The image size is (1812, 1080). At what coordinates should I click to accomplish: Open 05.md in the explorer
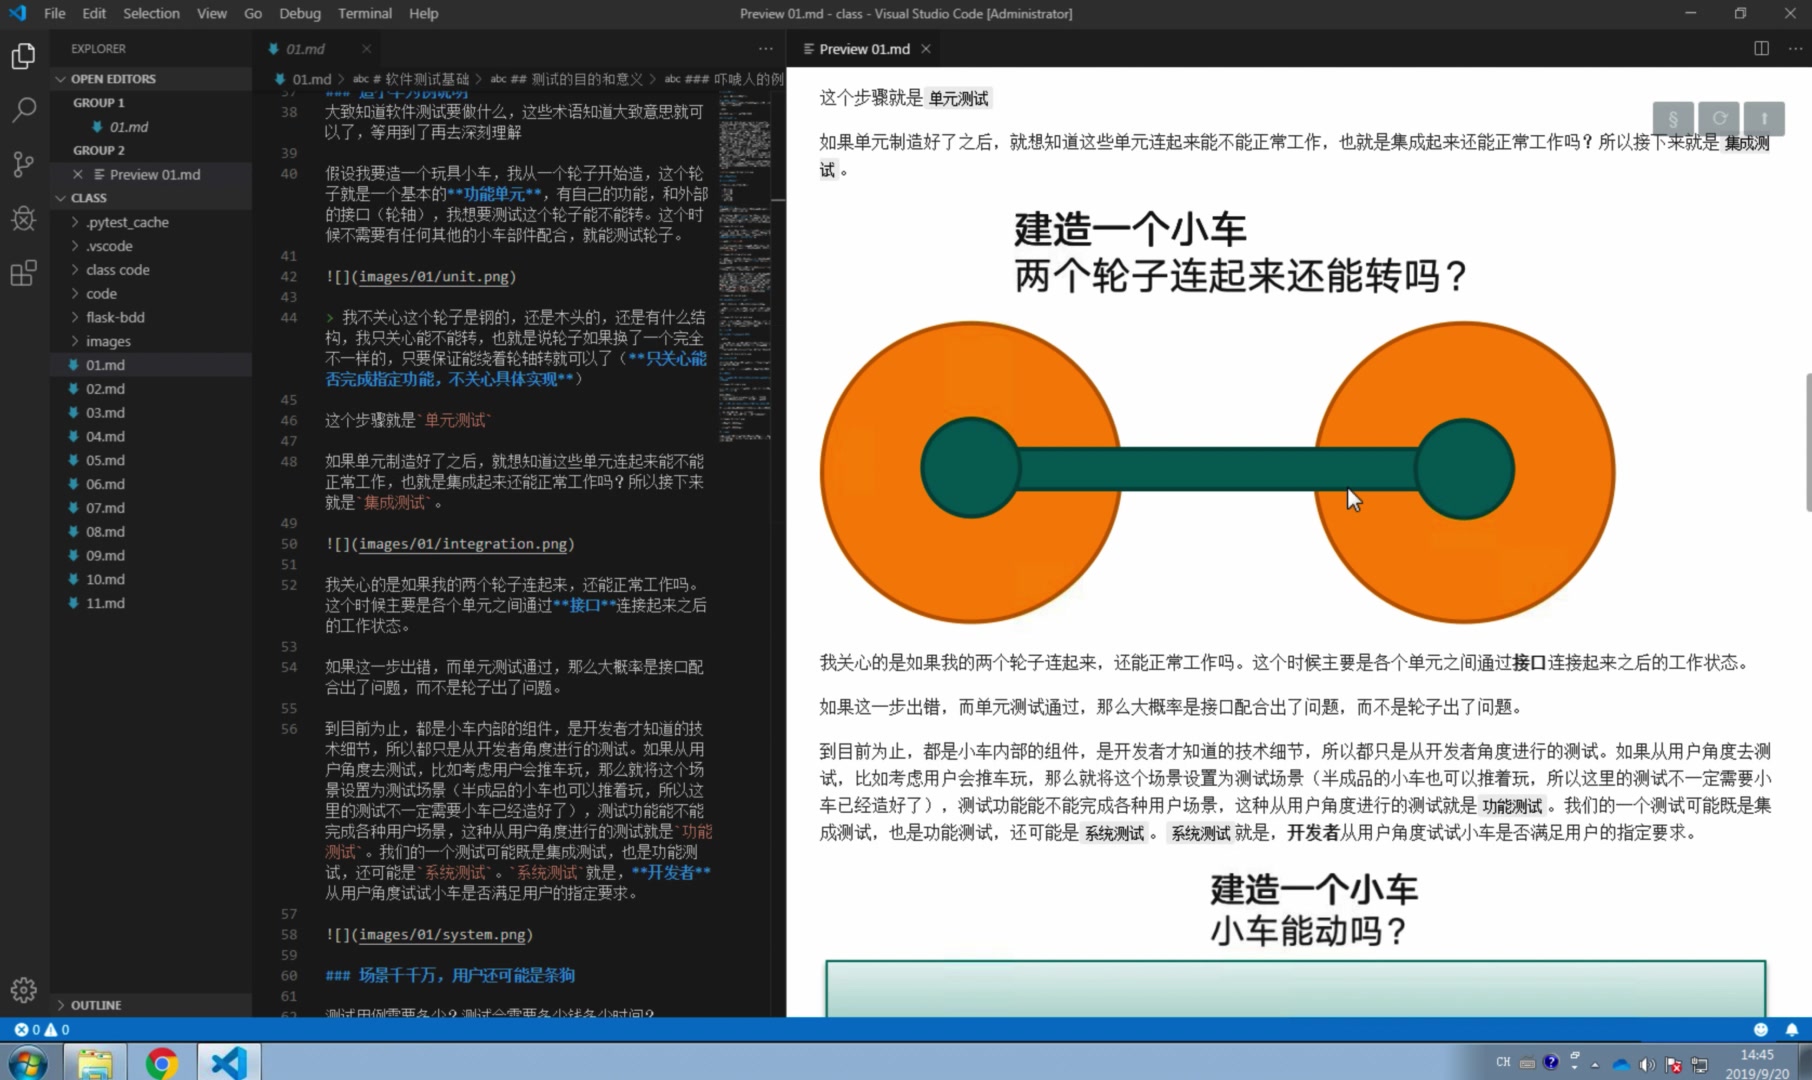pos(150,460)
